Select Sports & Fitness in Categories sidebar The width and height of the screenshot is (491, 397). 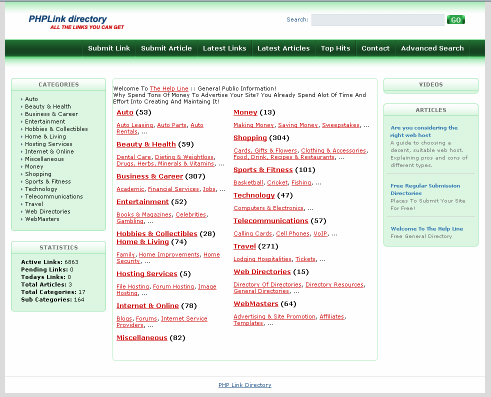[x=48, y=182]
